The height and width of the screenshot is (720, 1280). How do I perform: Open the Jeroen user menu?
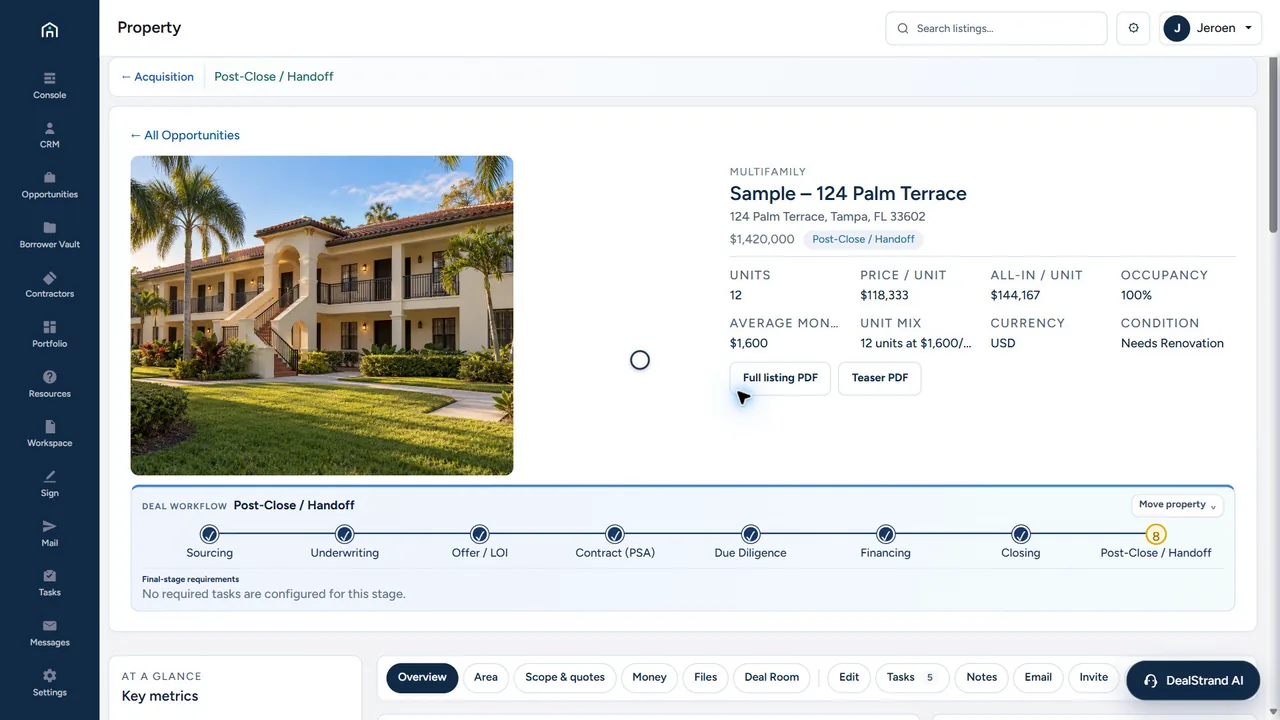1209,28
